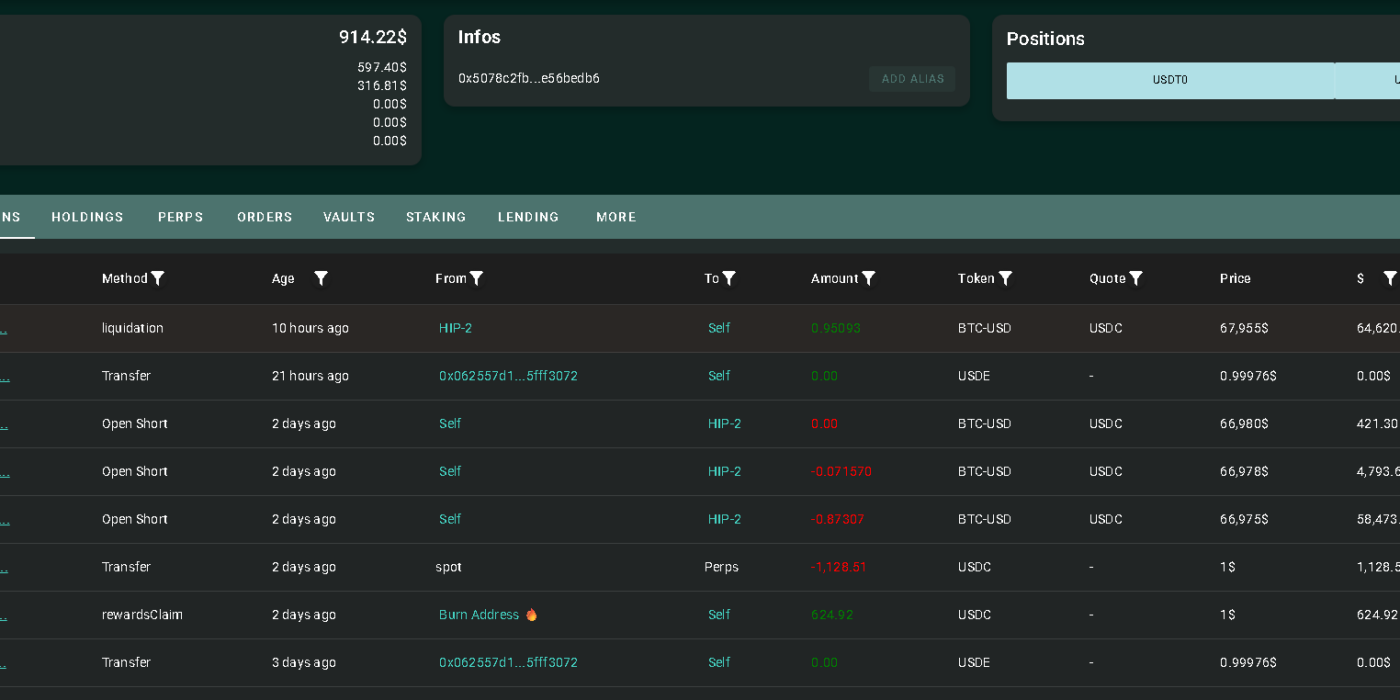1400x700 pixels.
Task: Go to the Vaults tab
Action: pos(349,217)
